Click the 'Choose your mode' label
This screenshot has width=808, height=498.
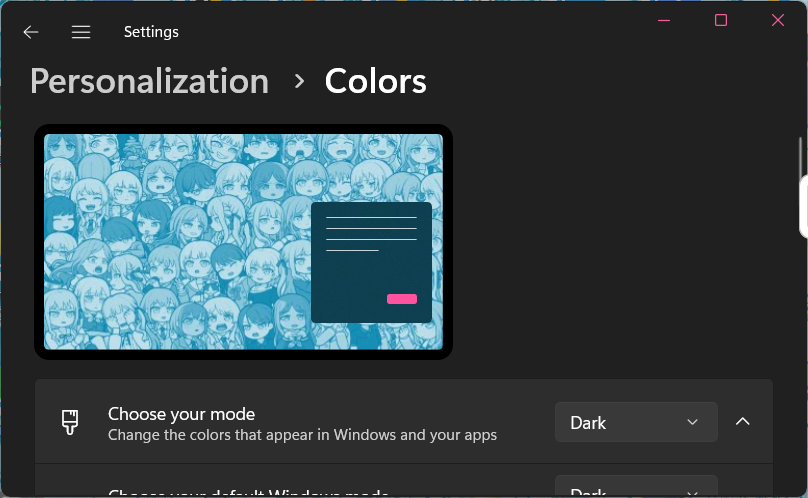click(x=181, y=414)
